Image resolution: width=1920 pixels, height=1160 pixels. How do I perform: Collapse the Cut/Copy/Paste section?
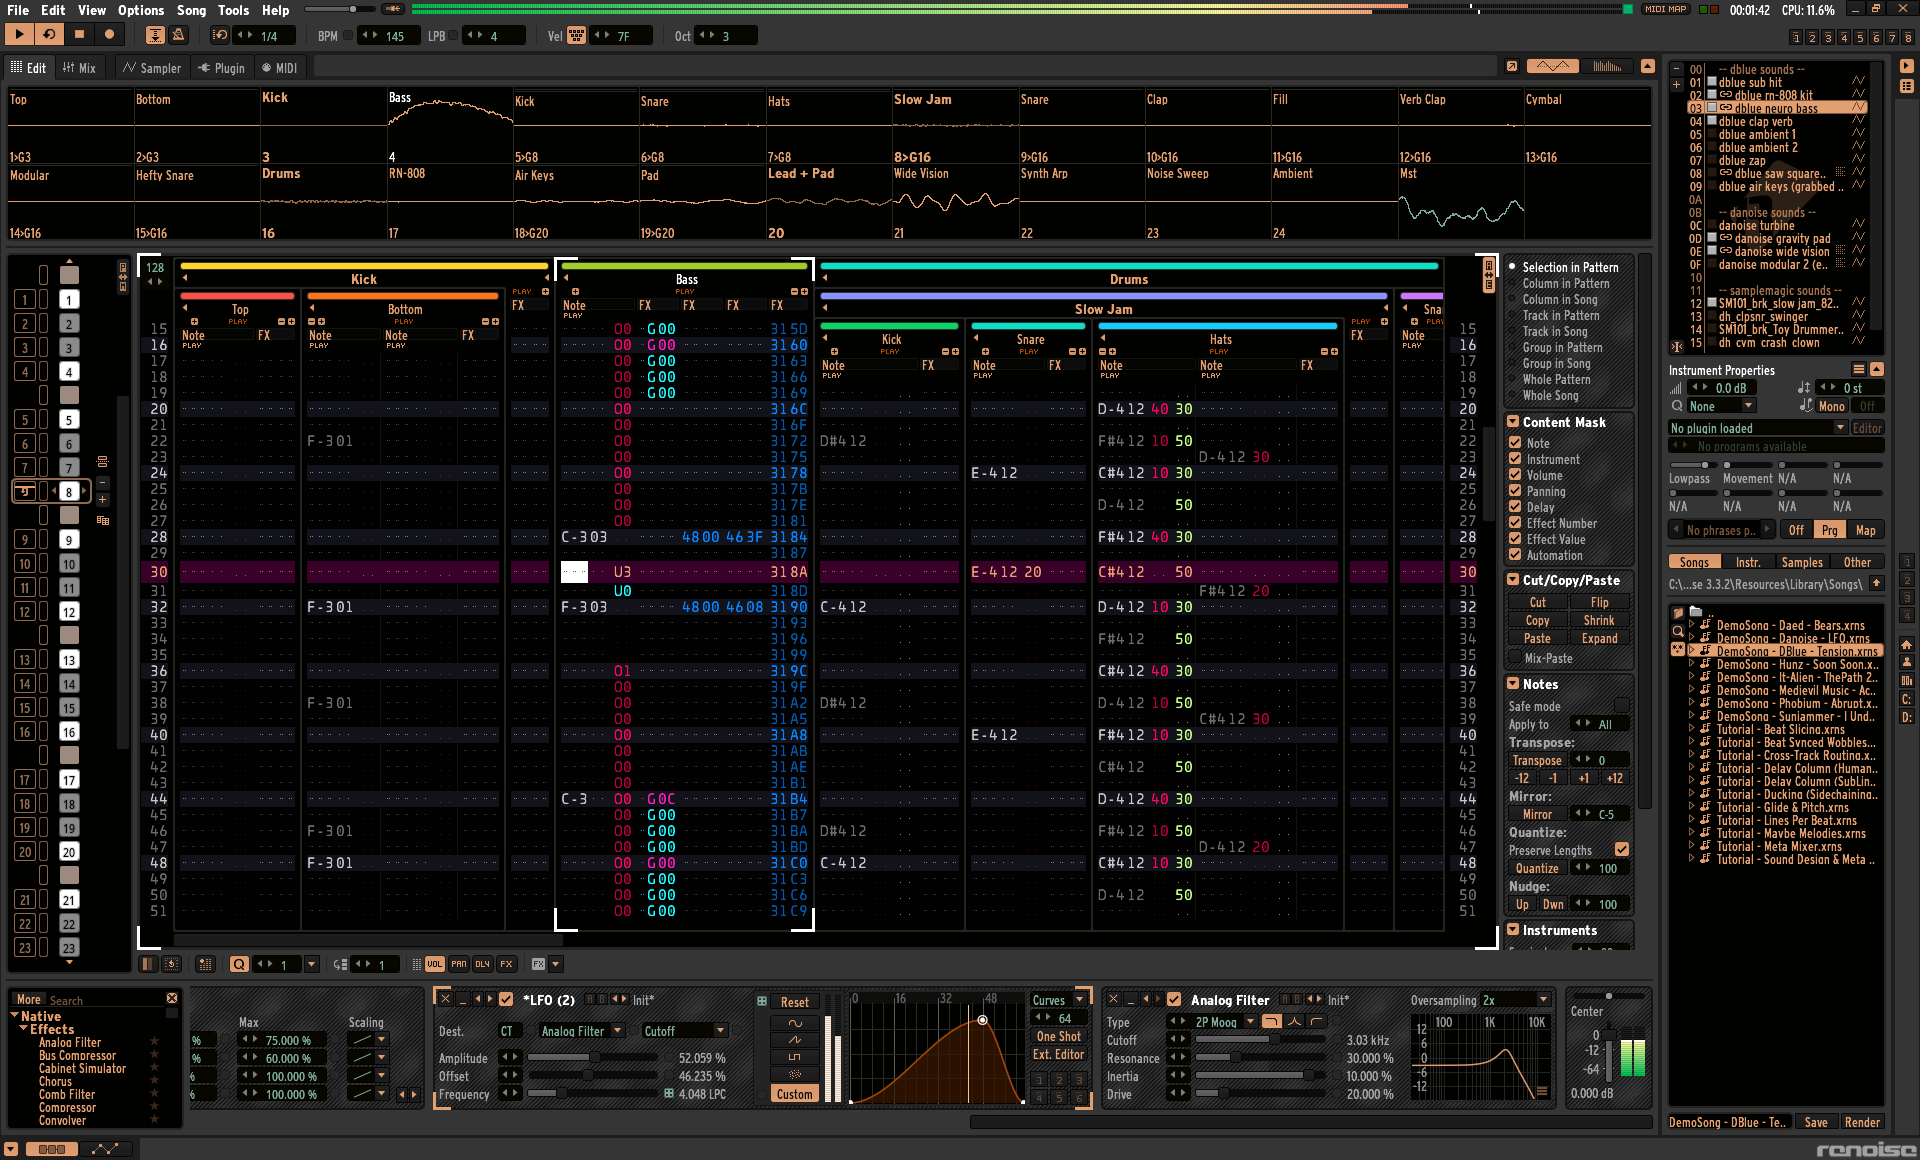pyautogui.click(x=1513, y=580)
